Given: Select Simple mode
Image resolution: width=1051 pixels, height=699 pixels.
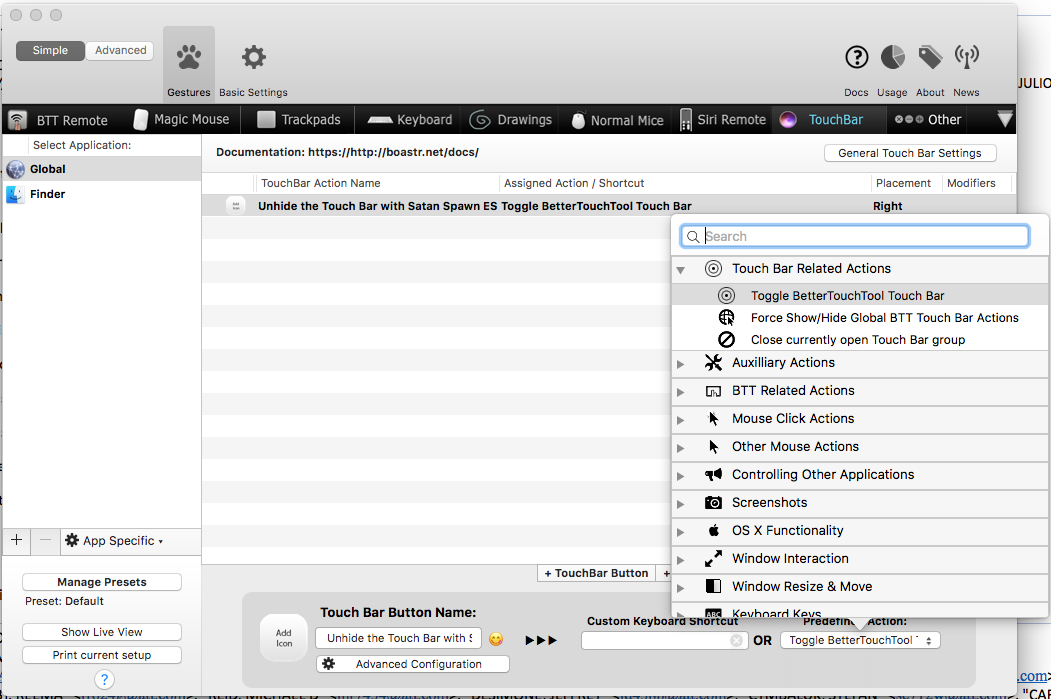Looking at the screenshot, I should click(x=50, y=50).
